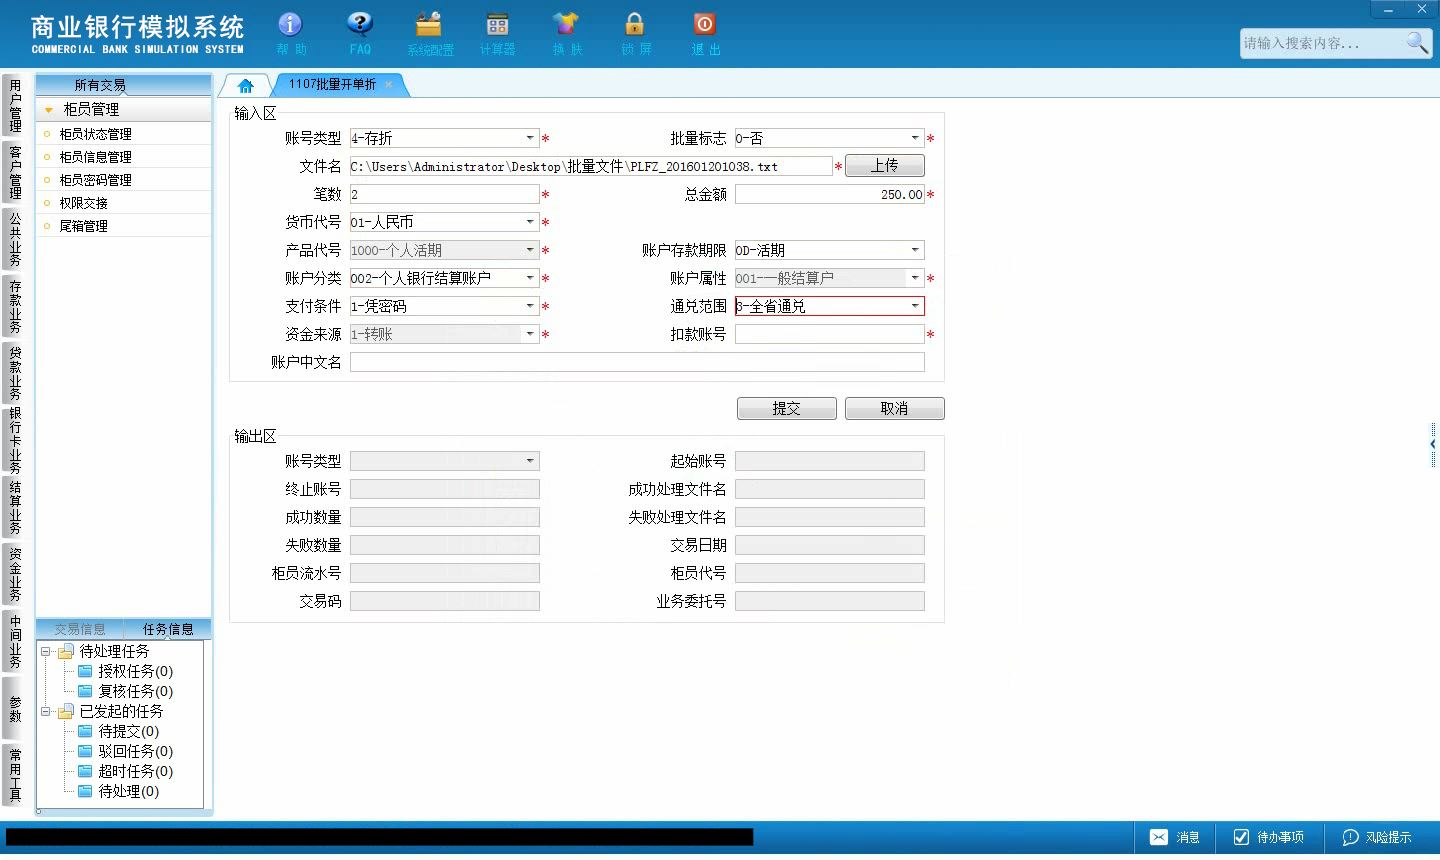Close the 1107批量开单折 tab
1440x860 pixels.
point(389,85)
